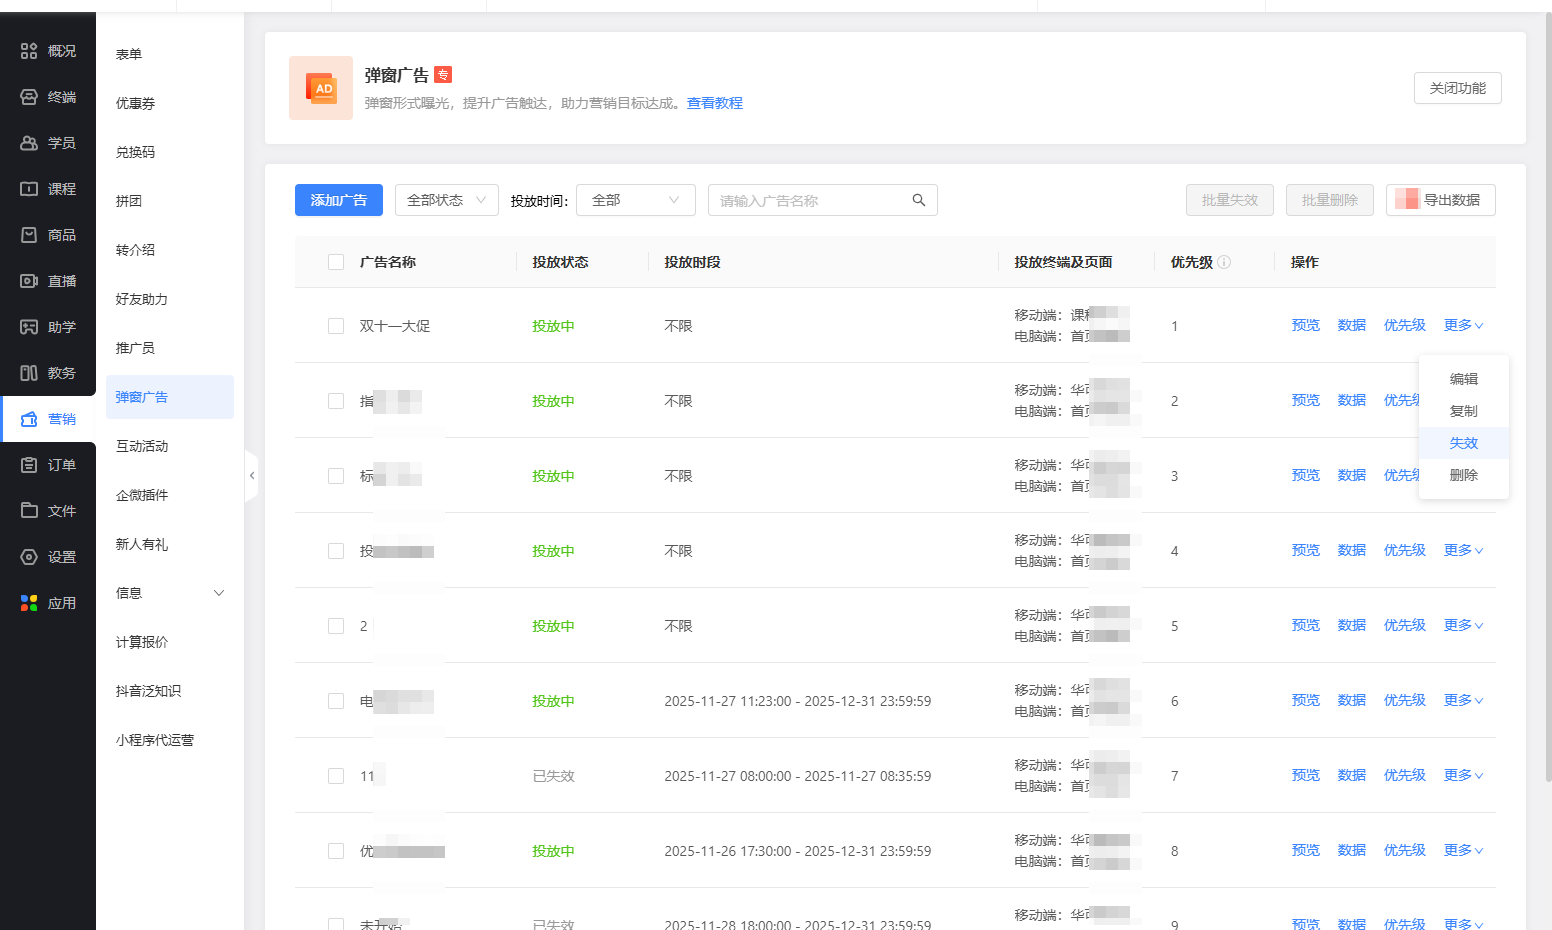
Task: Select the checkbox for ad row with priority 5
Action: coord(336,626)
